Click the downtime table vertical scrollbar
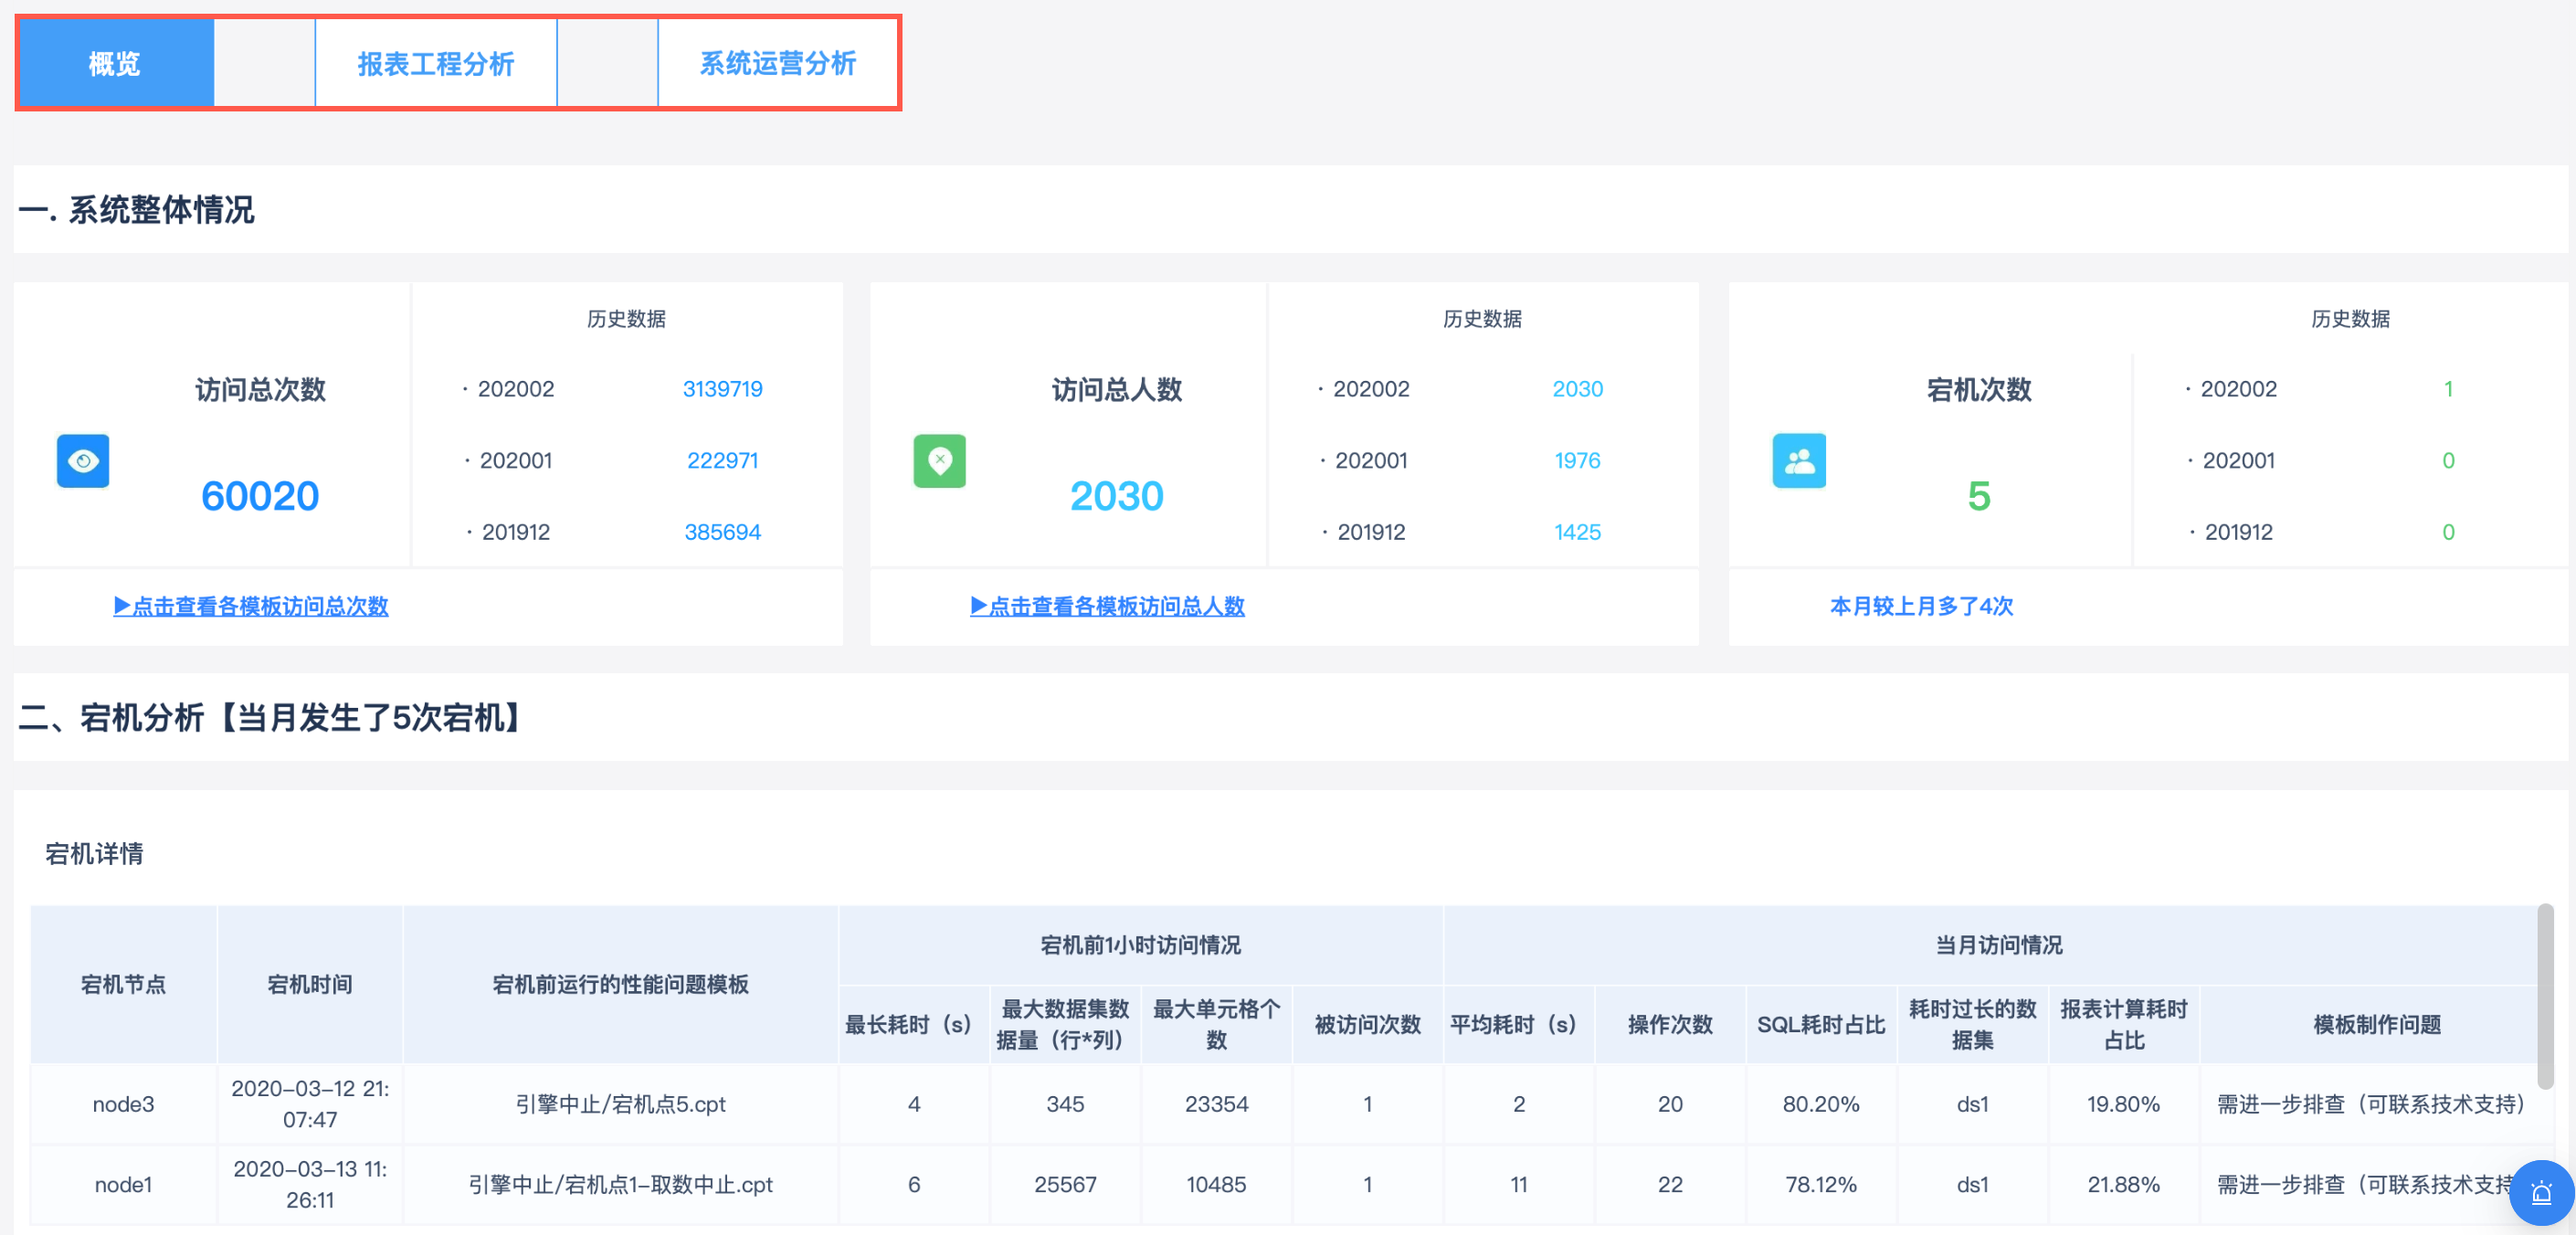Viewport: 2576px width, 1235px height. [x=2544, y=995]
